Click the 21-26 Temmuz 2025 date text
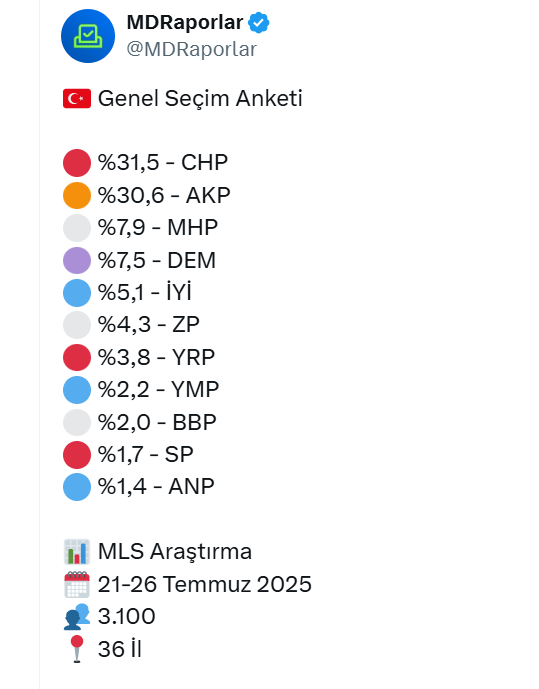 click(205, 584)
